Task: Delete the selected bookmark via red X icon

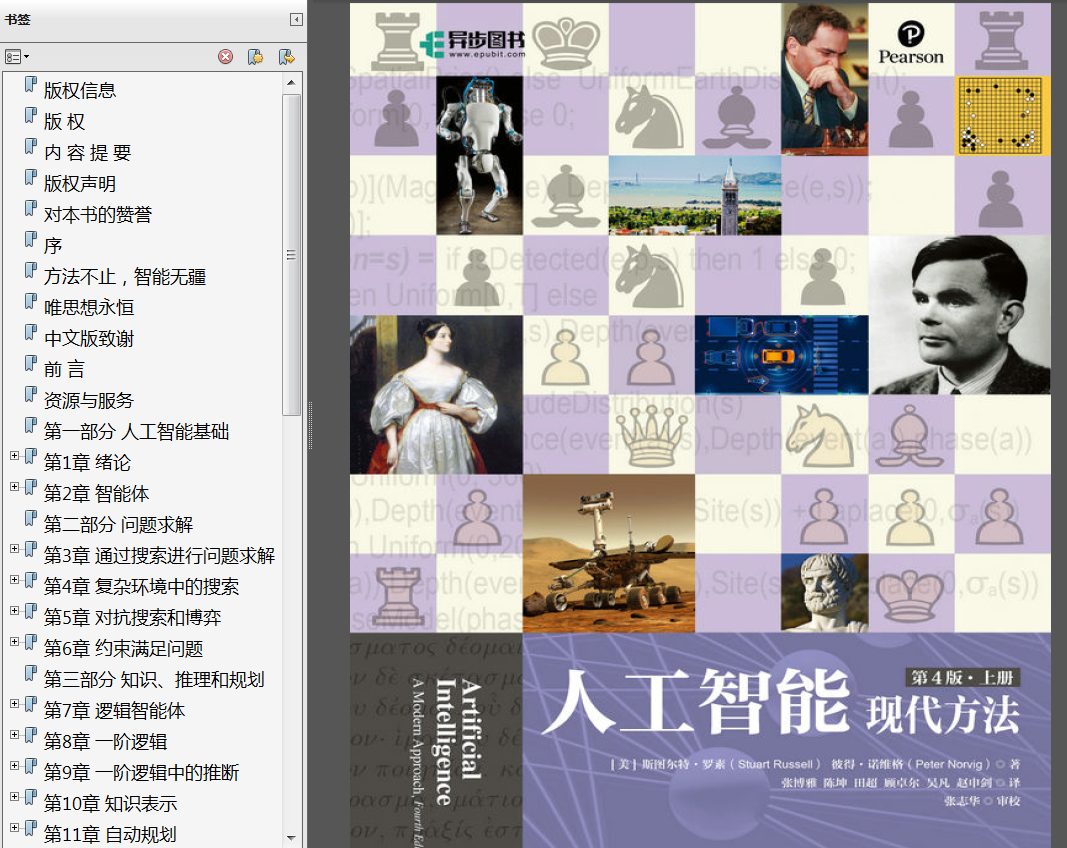Action: coord(223,57)
